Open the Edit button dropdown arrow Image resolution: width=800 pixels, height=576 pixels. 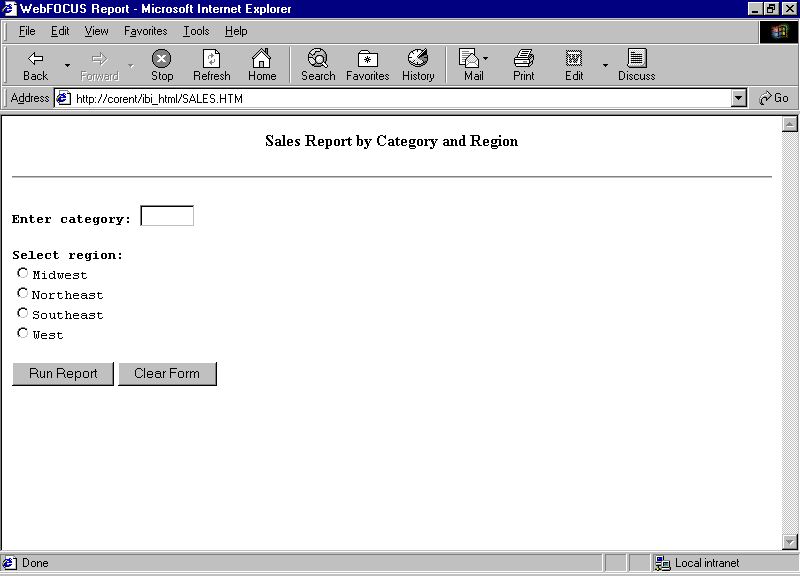(605, 65)
